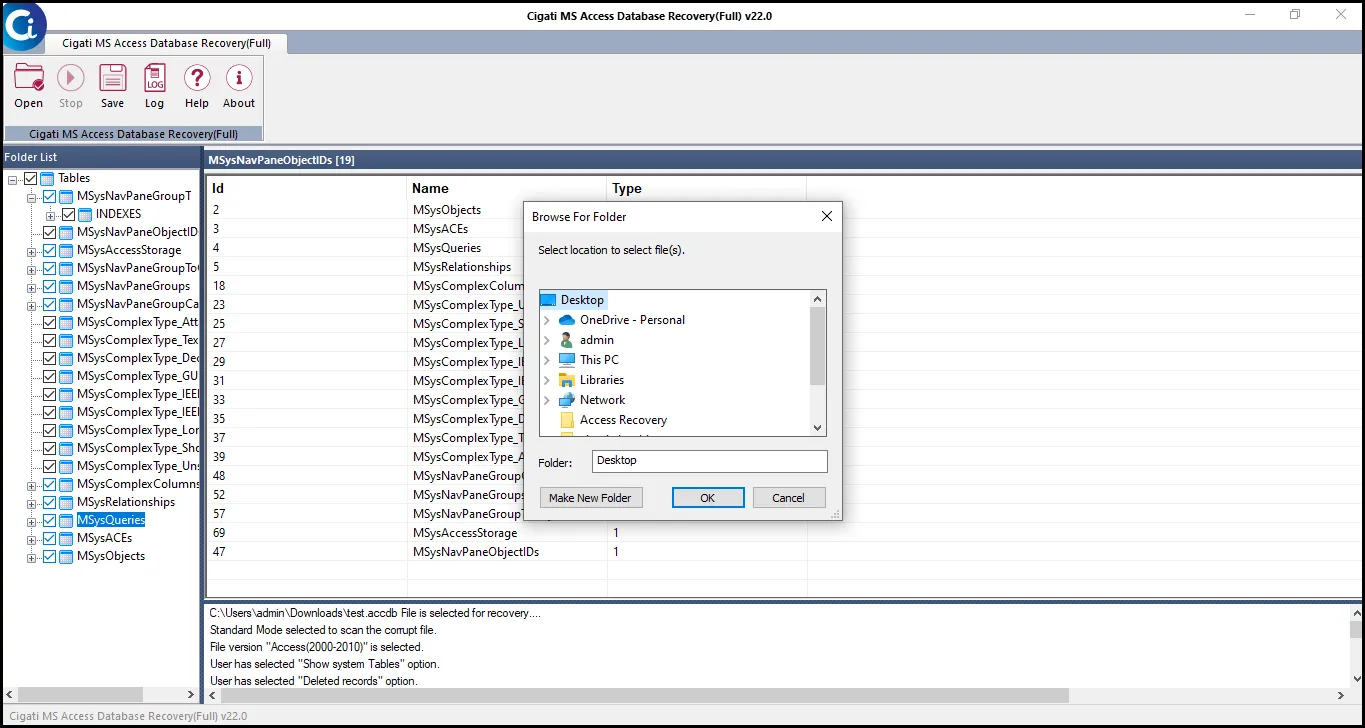This screenshot has width=1365, height=728.
Task: Open the Log viewer icon
Action: [155, 78]
